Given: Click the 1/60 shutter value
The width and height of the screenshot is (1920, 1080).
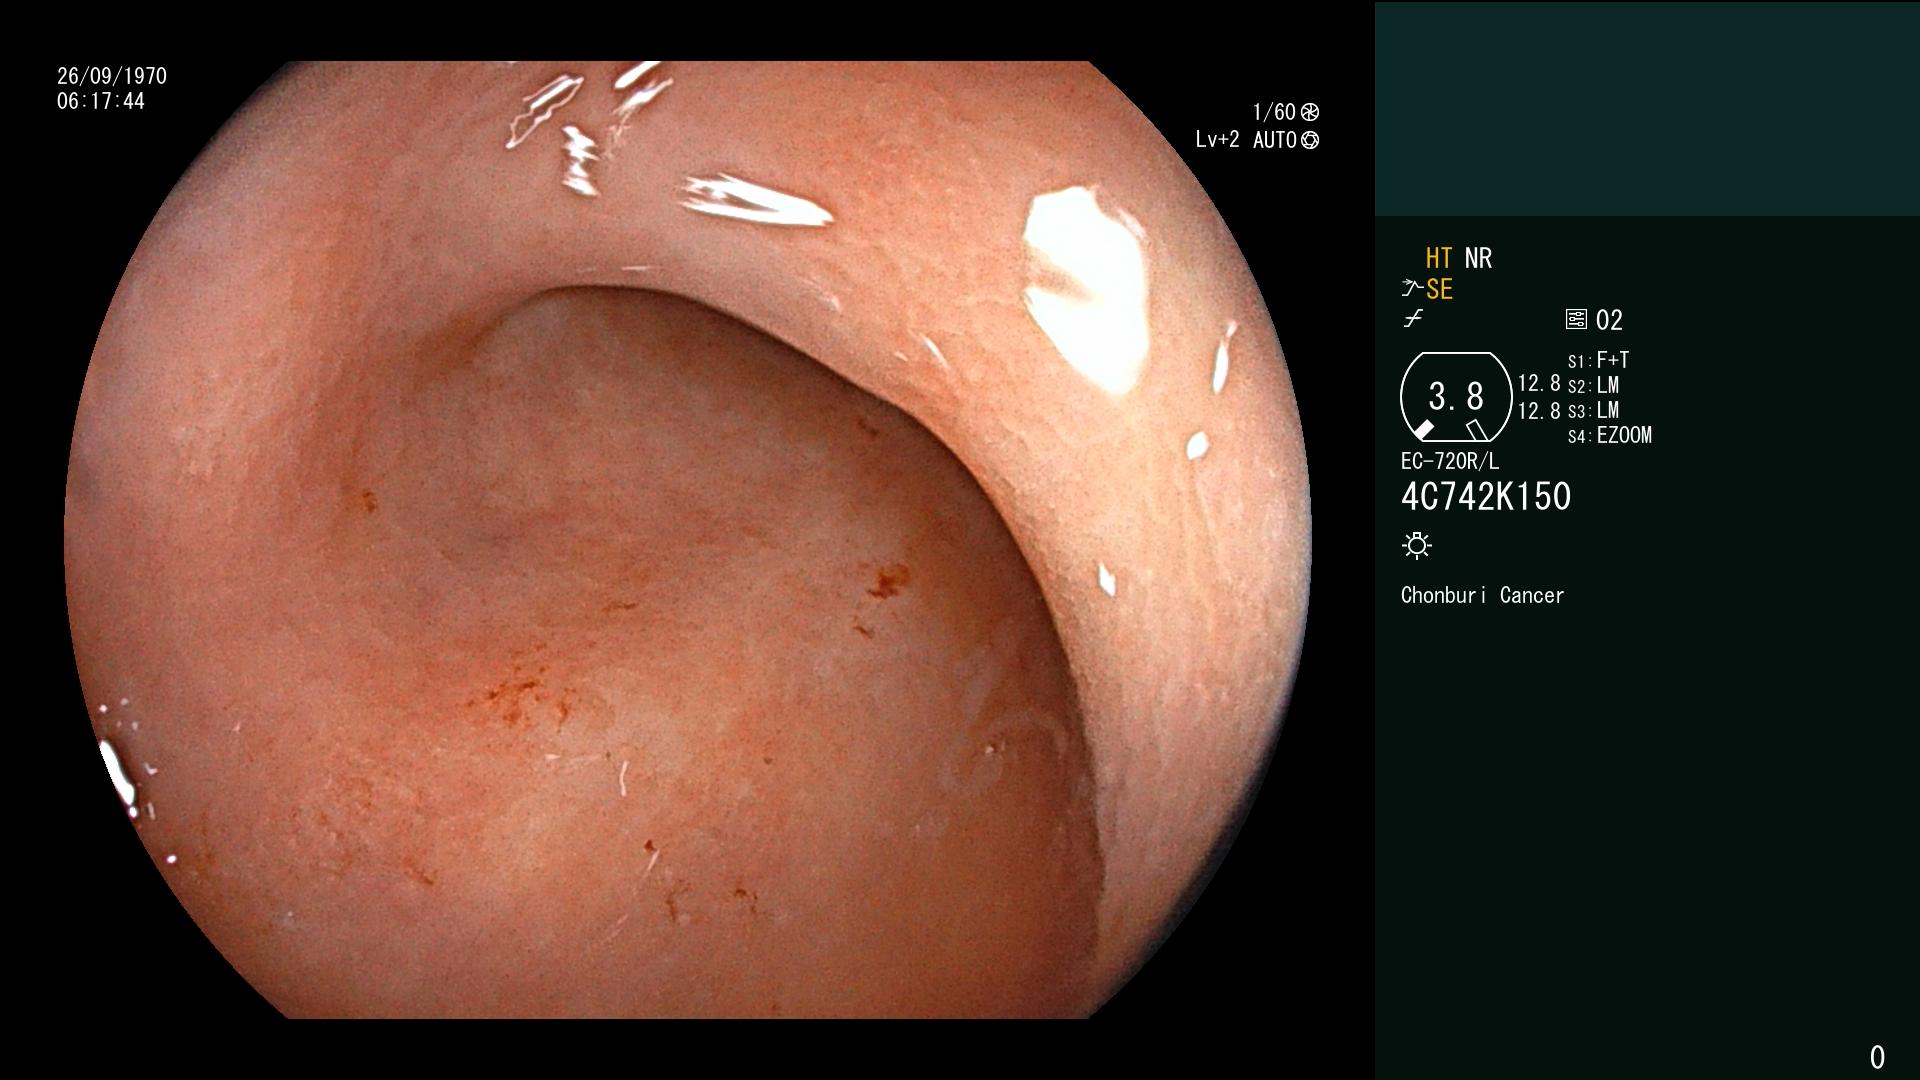Looking at the screenshot, I should (x=1274, y=112).
